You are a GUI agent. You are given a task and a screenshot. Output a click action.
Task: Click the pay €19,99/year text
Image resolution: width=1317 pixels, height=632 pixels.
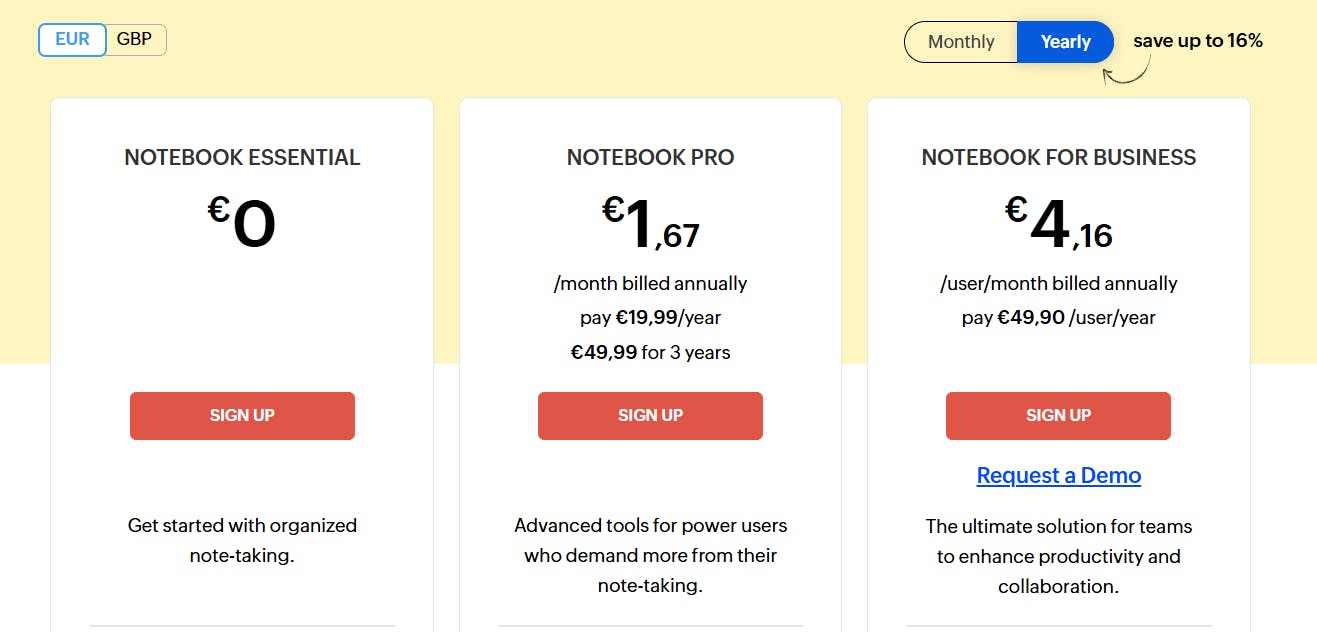[650, 317]
